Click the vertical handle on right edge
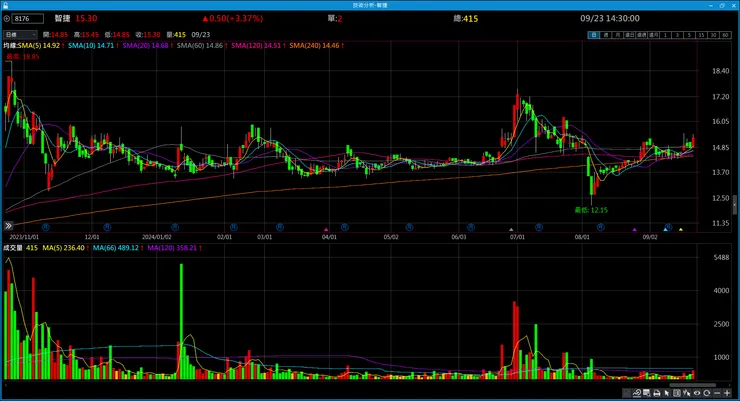The height and width of the screenshot is (401, 740). pos(734,204)
